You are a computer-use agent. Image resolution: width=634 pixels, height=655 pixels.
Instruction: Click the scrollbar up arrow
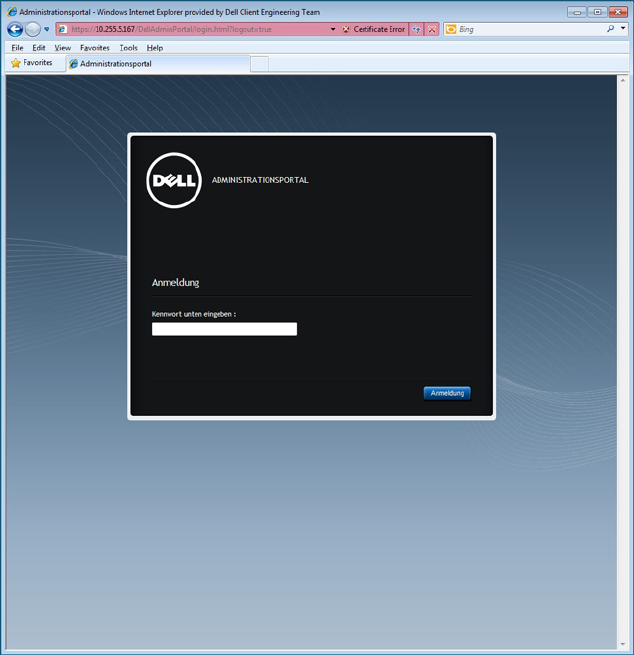[622, 80]
